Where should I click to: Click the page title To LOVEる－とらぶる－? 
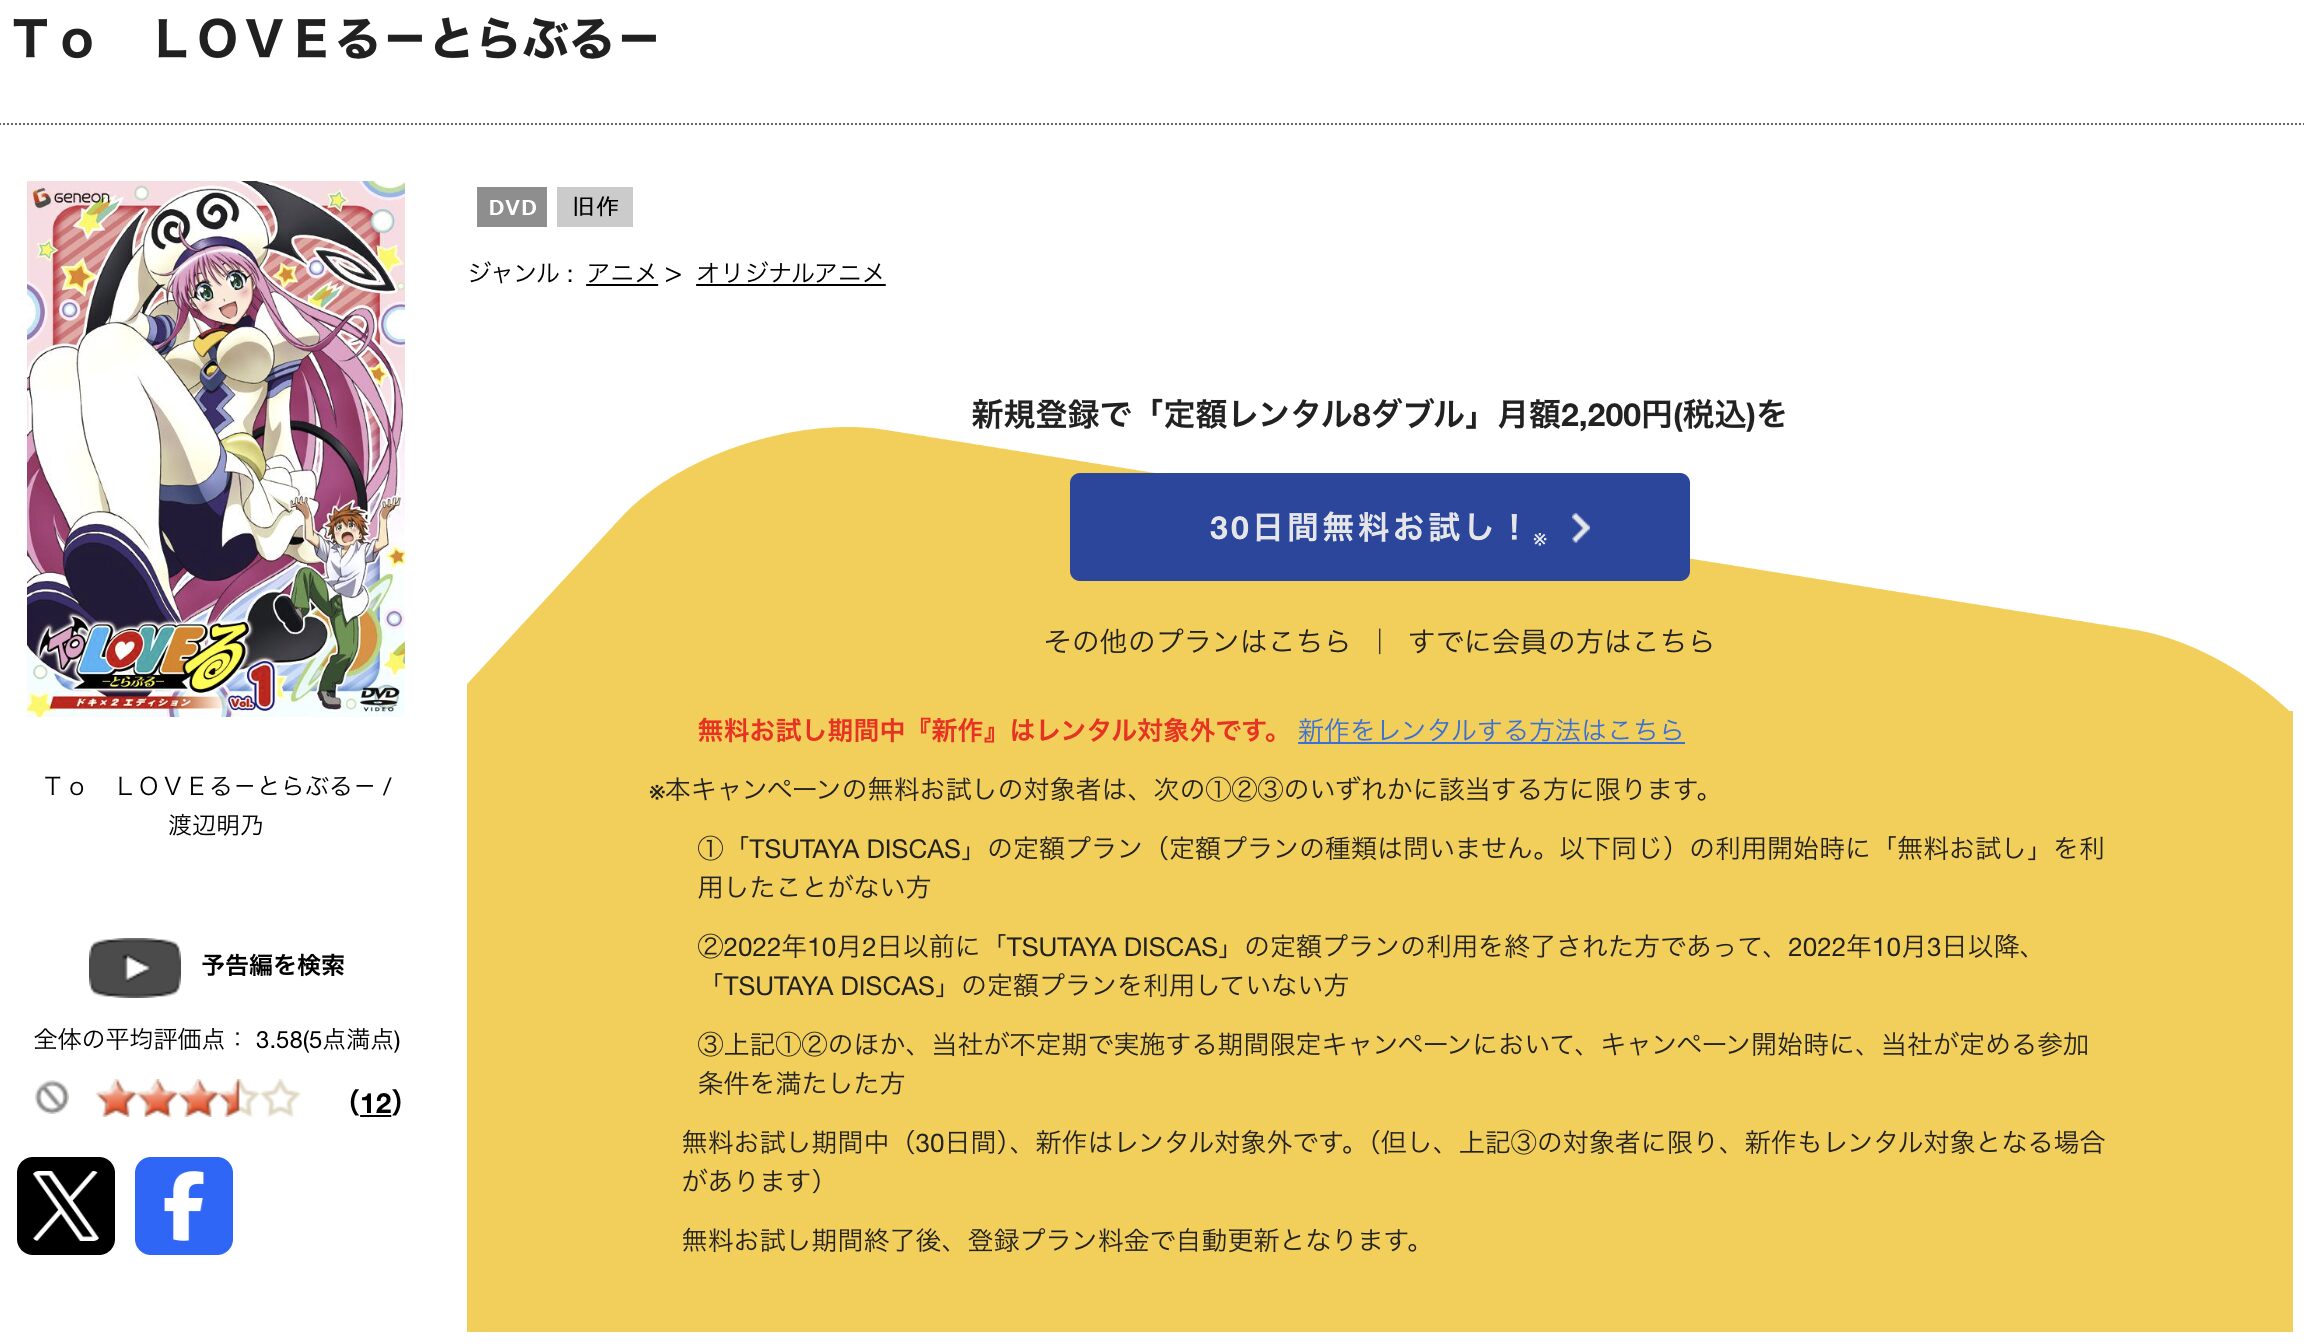coord(336,40)
